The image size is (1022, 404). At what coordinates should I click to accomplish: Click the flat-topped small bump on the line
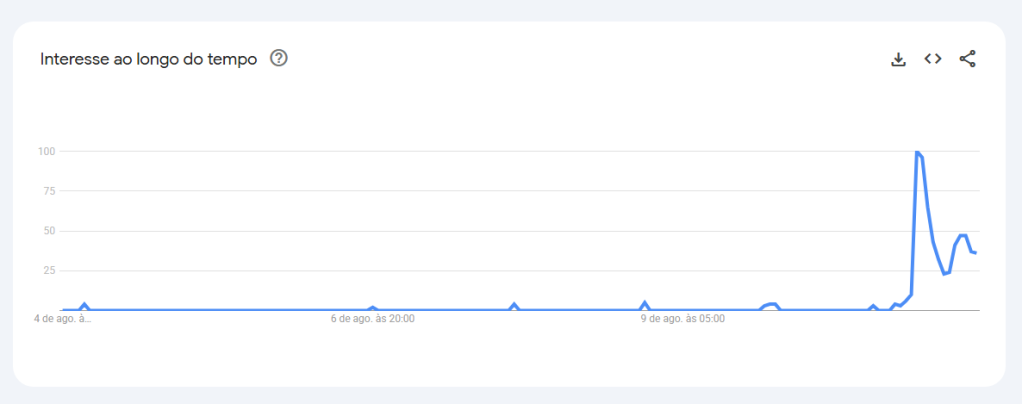(x=770, y=304)
